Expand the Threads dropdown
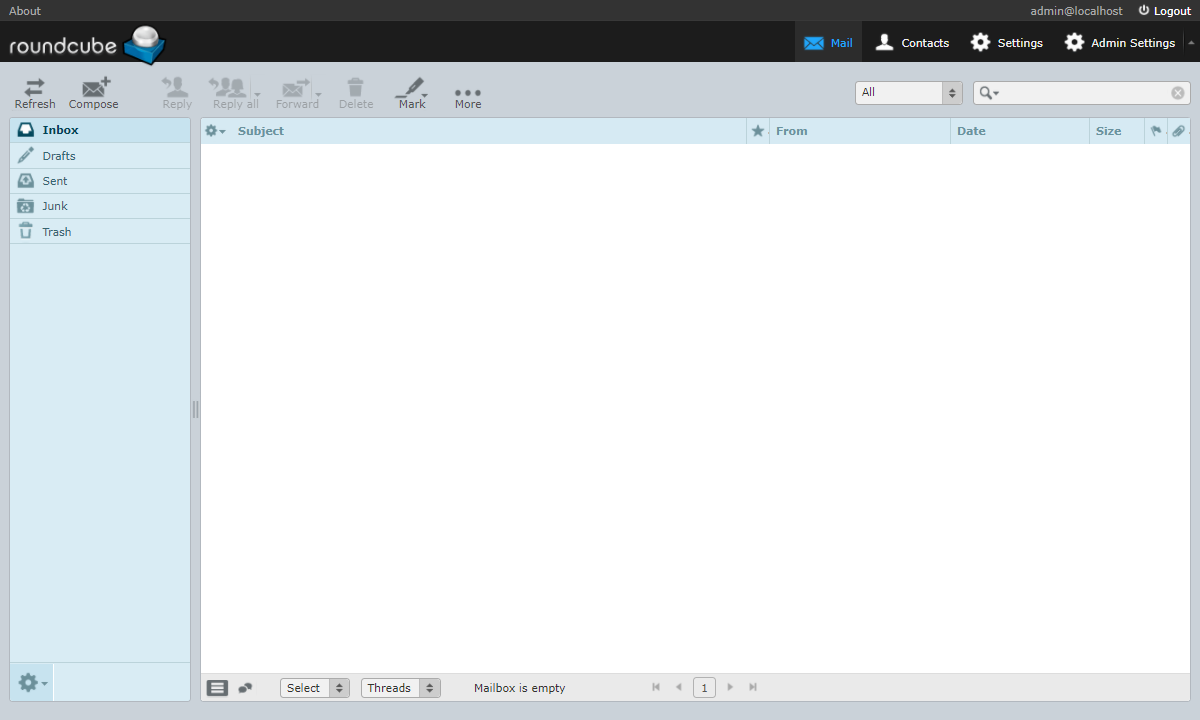This screenshot has width=1200, height=720. (x=400, y=688)
